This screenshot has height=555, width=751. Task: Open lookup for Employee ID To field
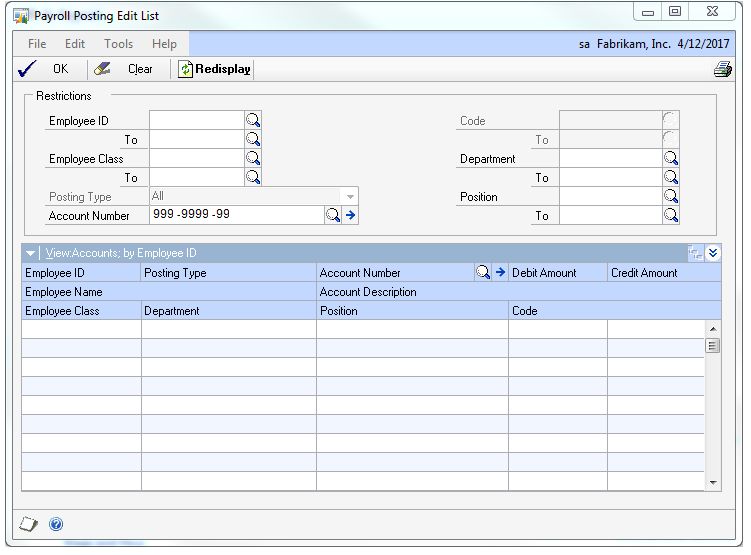tap(253, 139)
